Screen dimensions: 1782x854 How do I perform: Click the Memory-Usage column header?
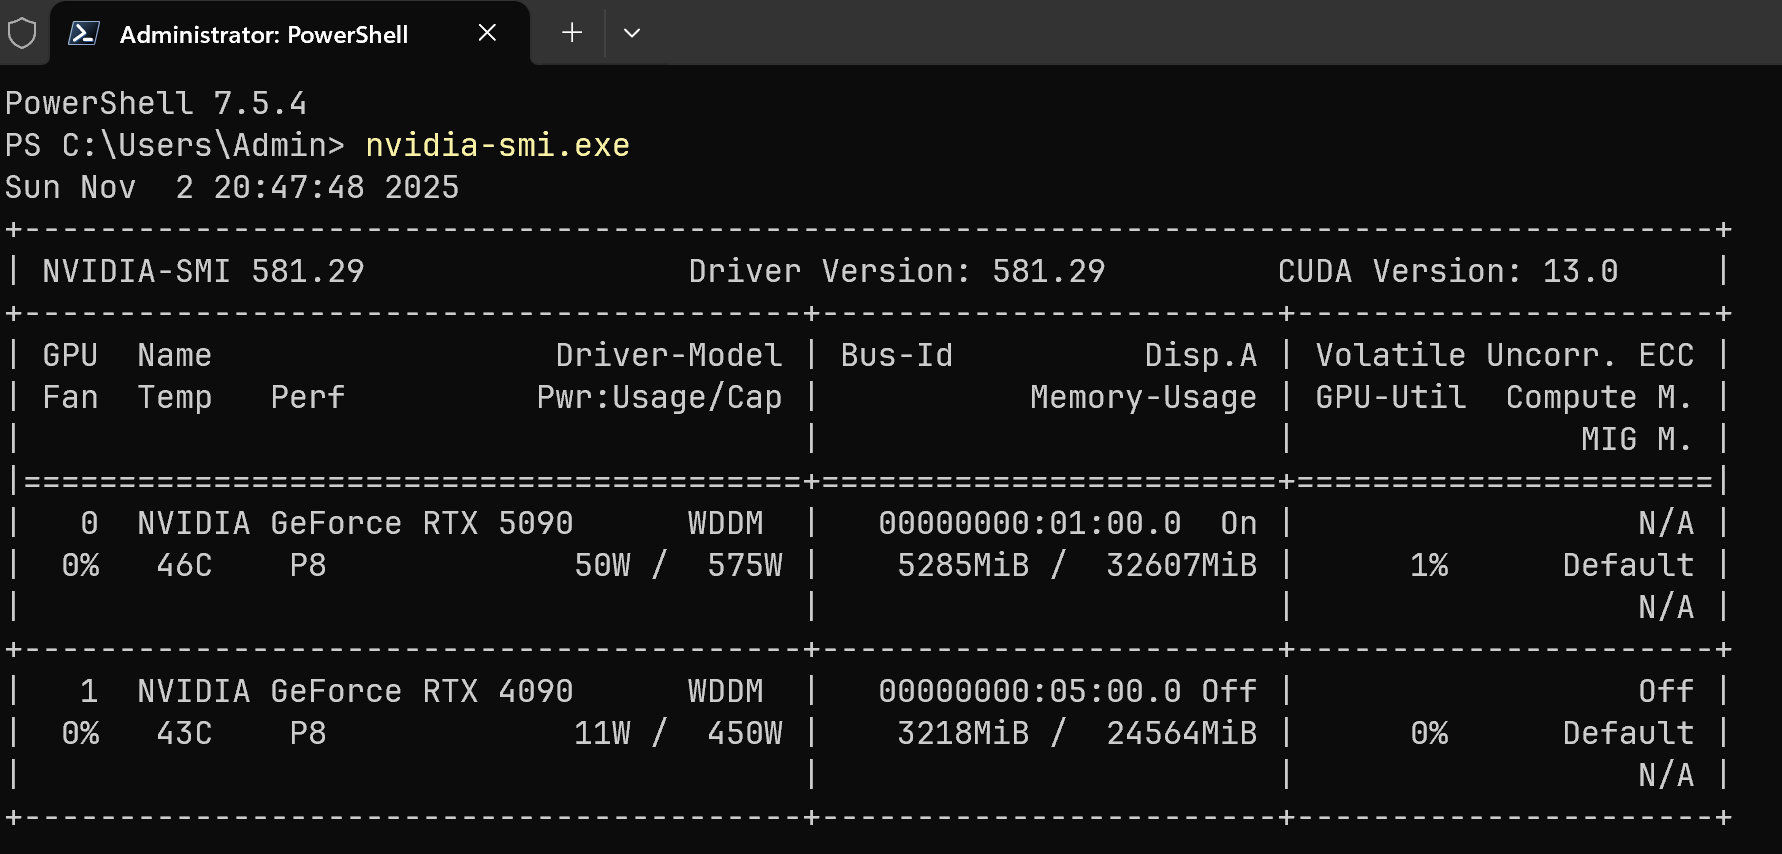[1143, 398]
